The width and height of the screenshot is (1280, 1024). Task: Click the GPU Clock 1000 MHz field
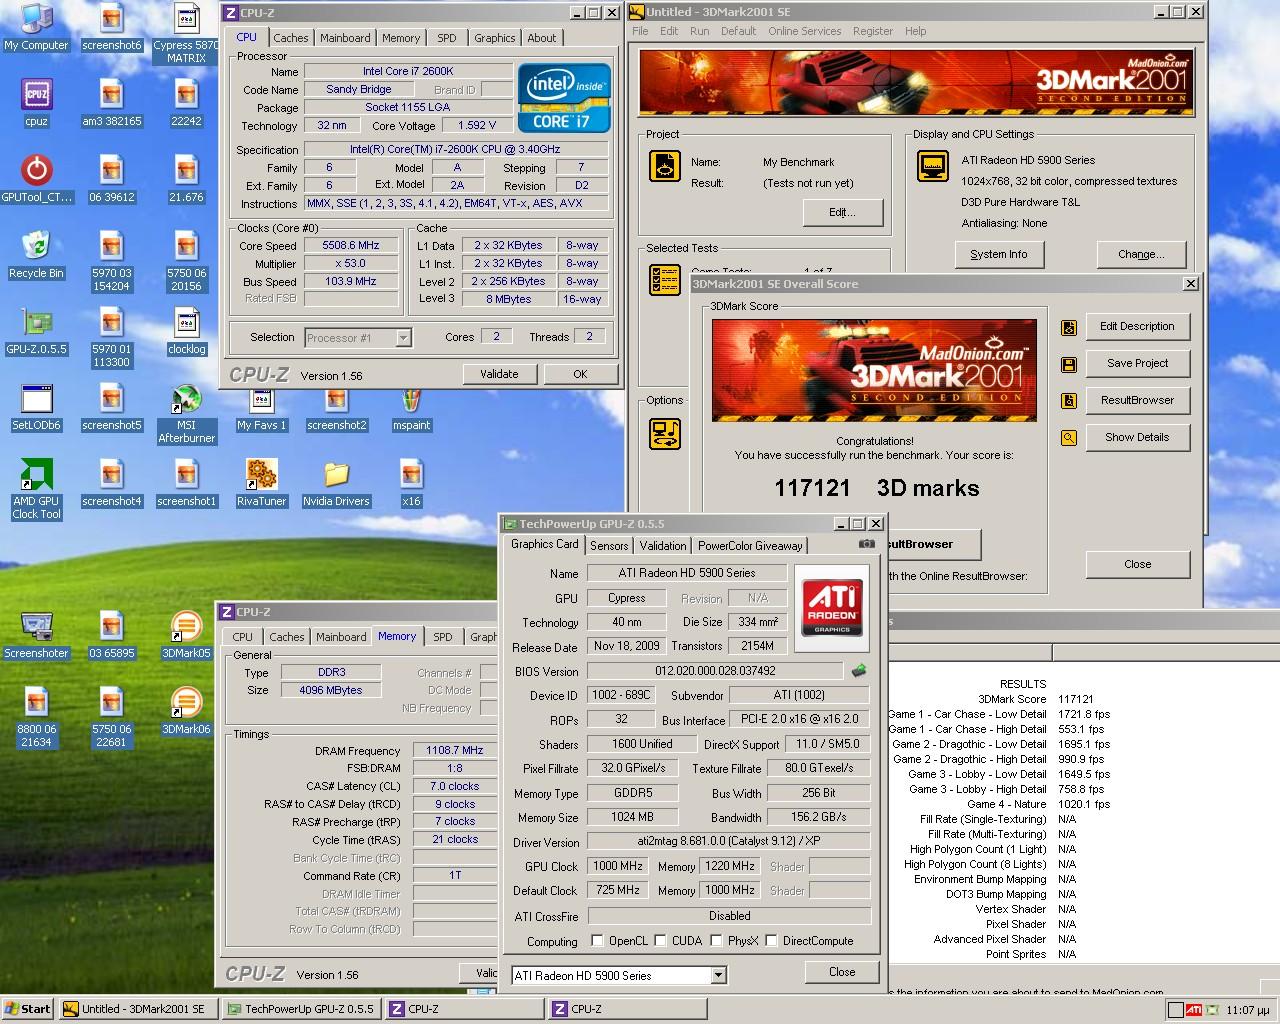pos(619,866)
